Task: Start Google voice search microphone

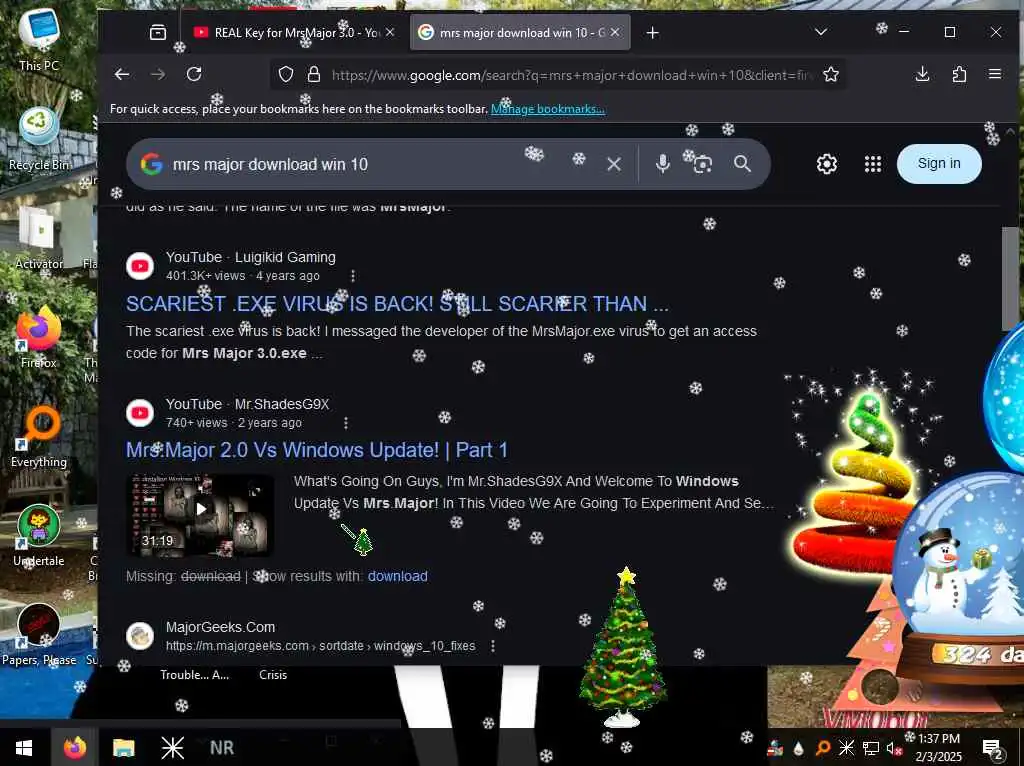Action: tap(662, 164)
